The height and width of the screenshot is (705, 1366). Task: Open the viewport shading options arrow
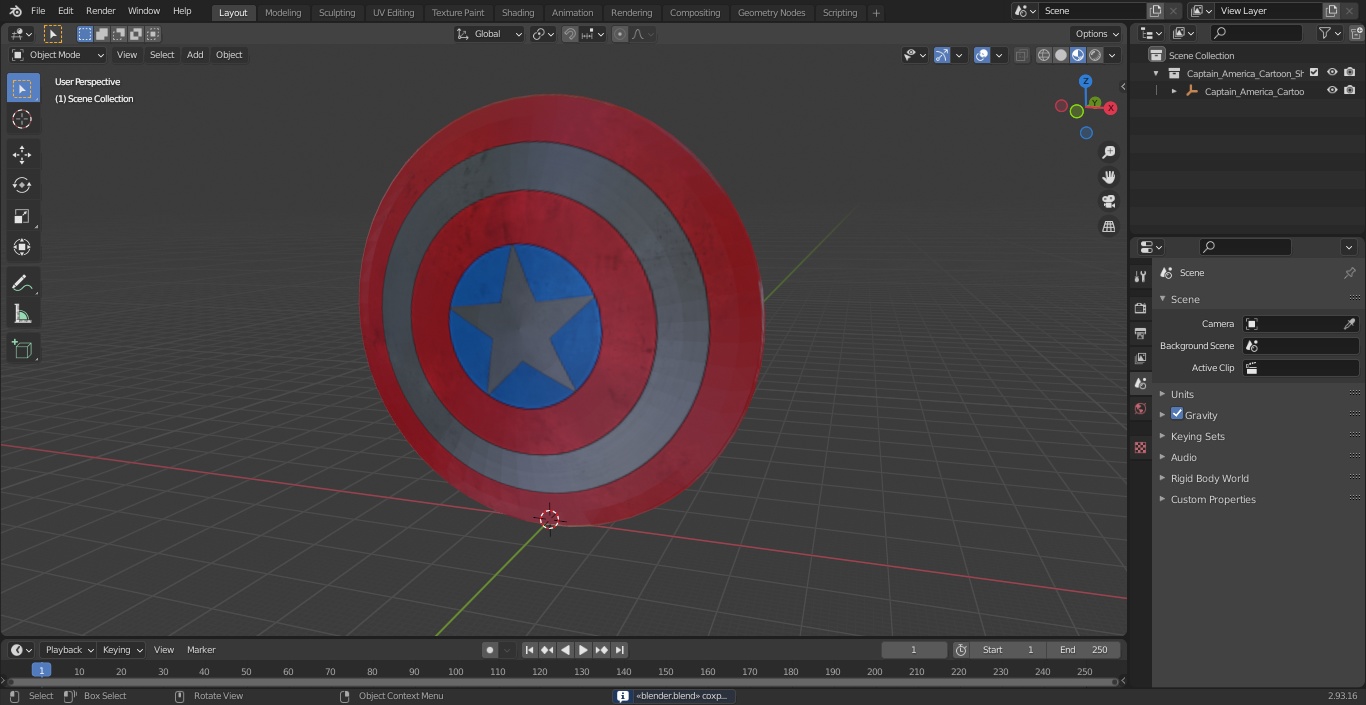tap(1112, 55)
